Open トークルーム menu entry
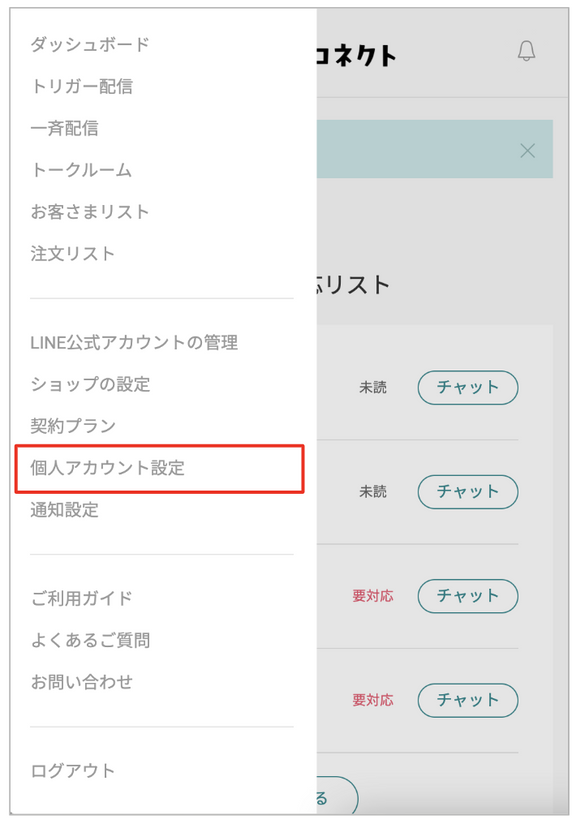Screen dimensions: 576x827 pyautogui.click(x=82, y=170)
